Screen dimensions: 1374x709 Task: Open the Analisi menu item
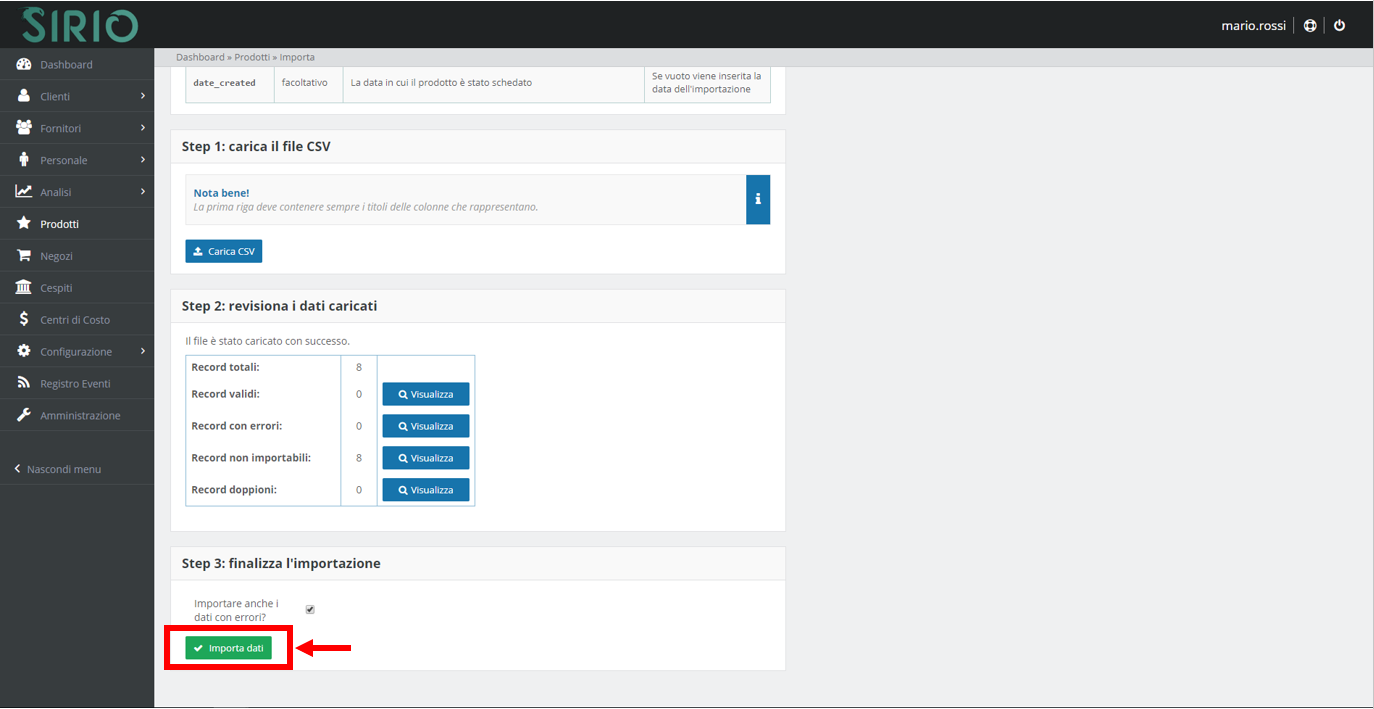click(x=56, y=192)
